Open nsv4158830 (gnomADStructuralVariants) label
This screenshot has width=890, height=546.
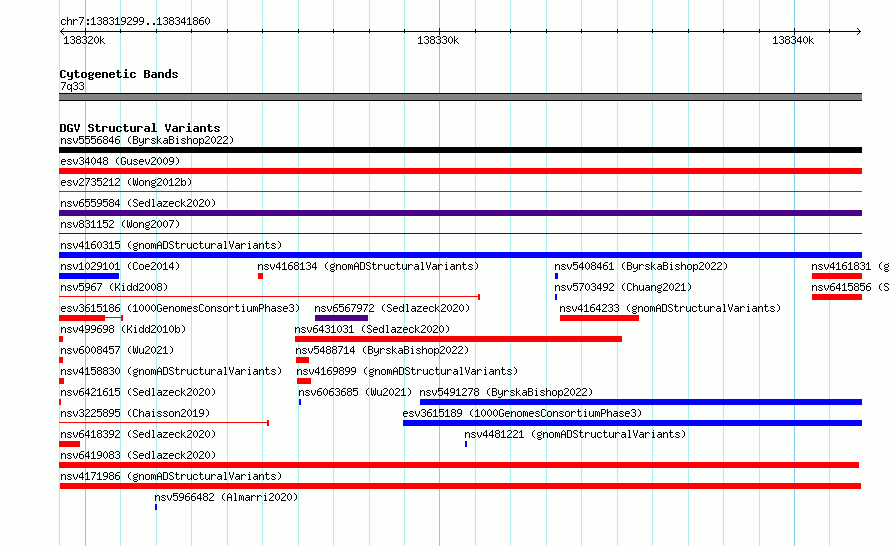pos(171,371)
